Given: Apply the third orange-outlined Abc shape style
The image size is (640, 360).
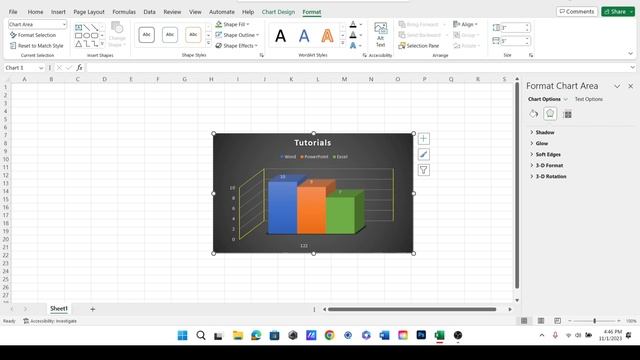Looking at the screenshot, I should pos(193,35).
